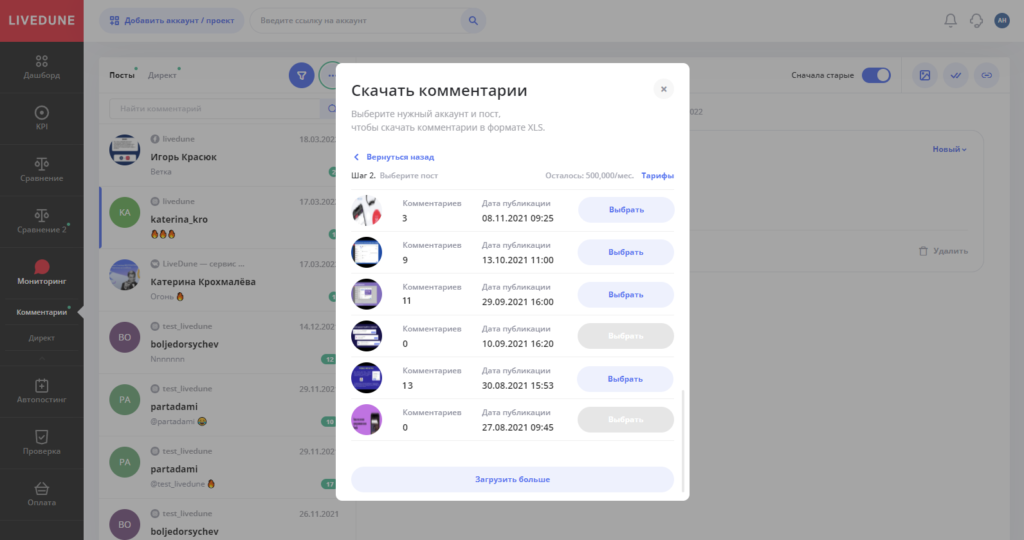Switch to the Директ tab
This screenshot has height=540, width=1024.
pyautogui.click(x=162, y=75)
